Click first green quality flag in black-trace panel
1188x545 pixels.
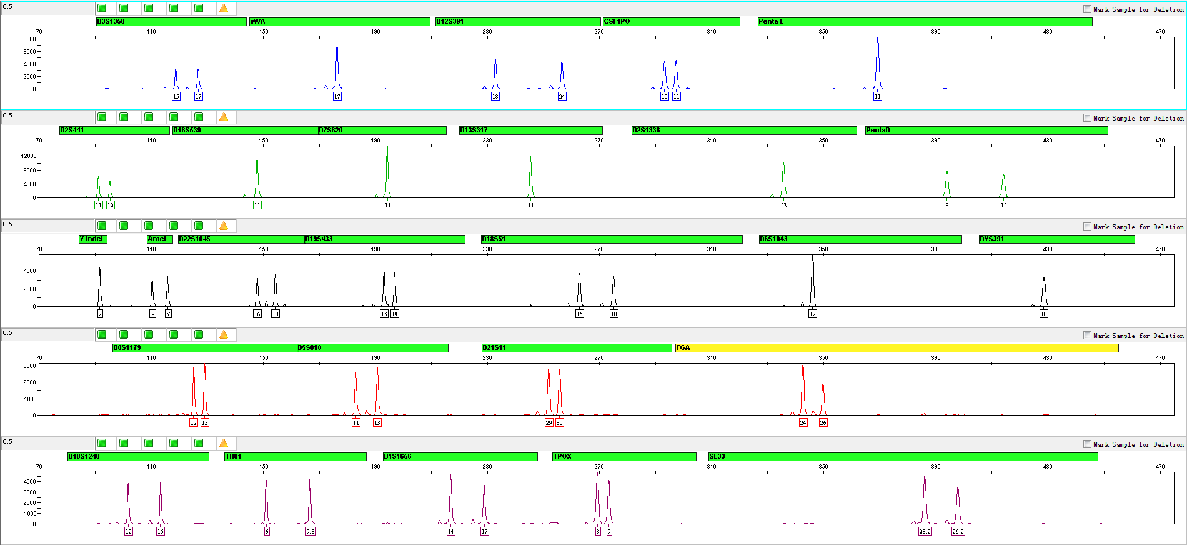click(102, 226)
